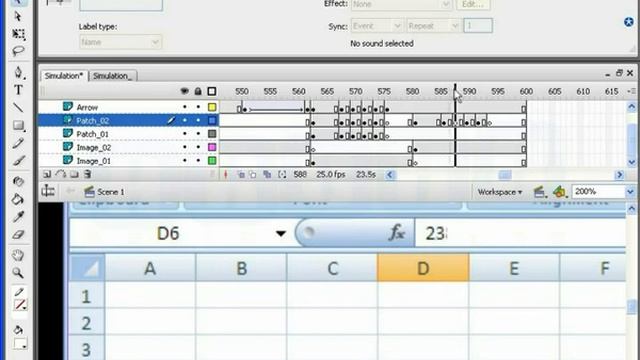Viewport: 640px width, 360px height.
Task: Select the Ink Bottle tool
Action: pos(18,181)
